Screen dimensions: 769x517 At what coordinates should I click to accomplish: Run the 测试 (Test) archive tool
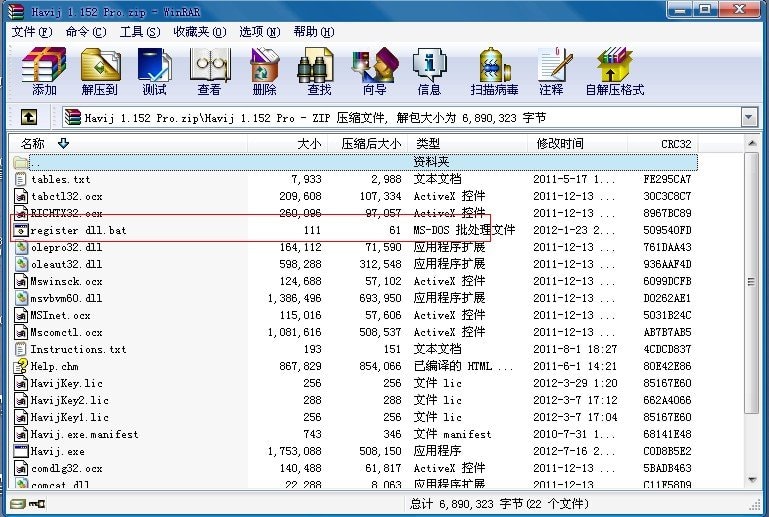pos(154,72)
